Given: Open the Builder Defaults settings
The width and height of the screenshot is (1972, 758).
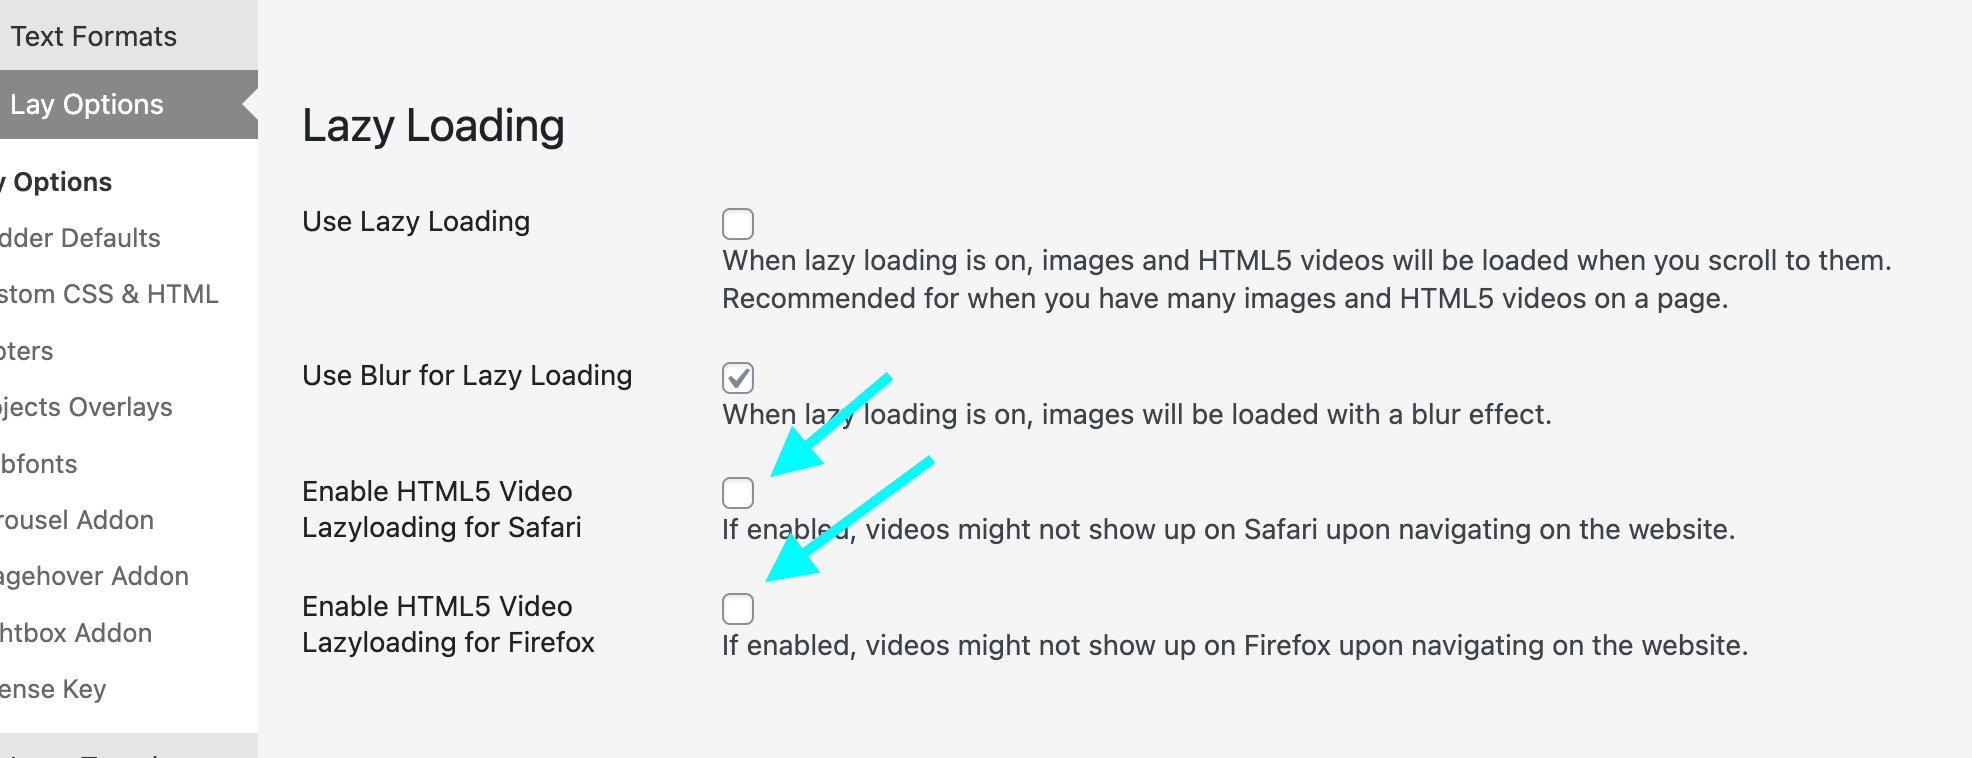Looking at the screenshot, I should [x=80, y=238].
